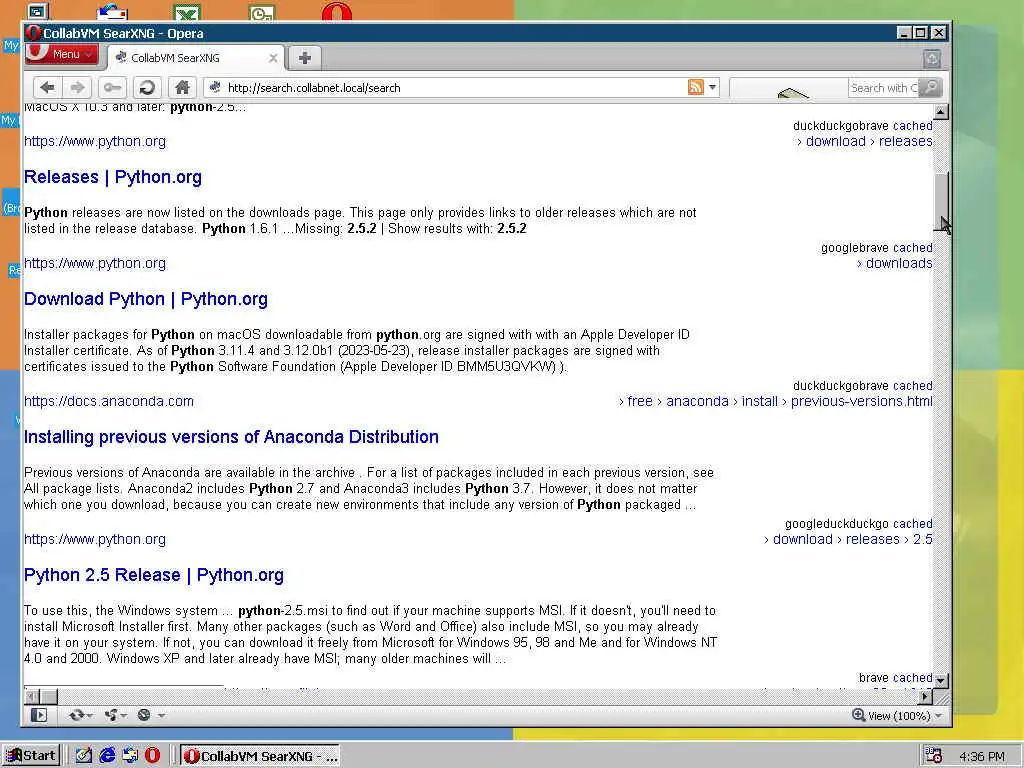The width and height of the screenshot is (1024, 768).
Task: Click the CollabVM SearXNG taskbar button
Action: tap(261, 756)
